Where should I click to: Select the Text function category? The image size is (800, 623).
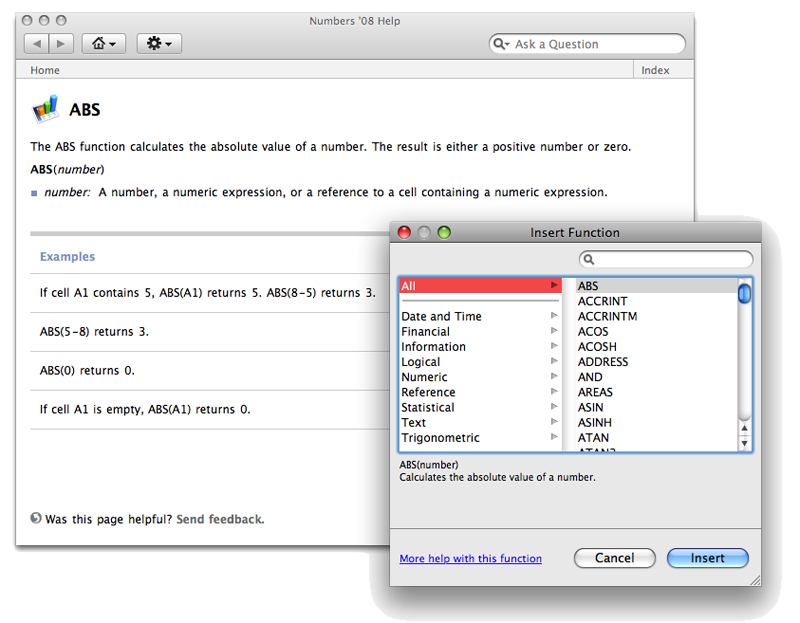coord(480,422)
